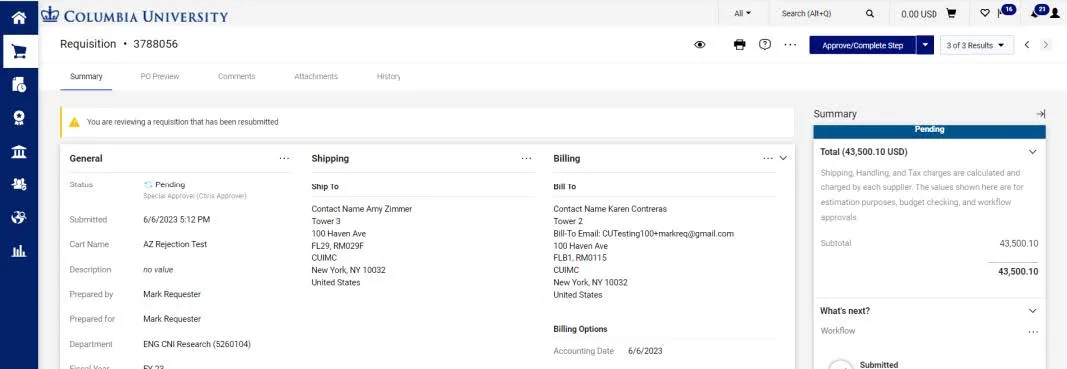1067x369 pixels.
Task: Open the help question mark icon
Action: [x=765, y=45]
